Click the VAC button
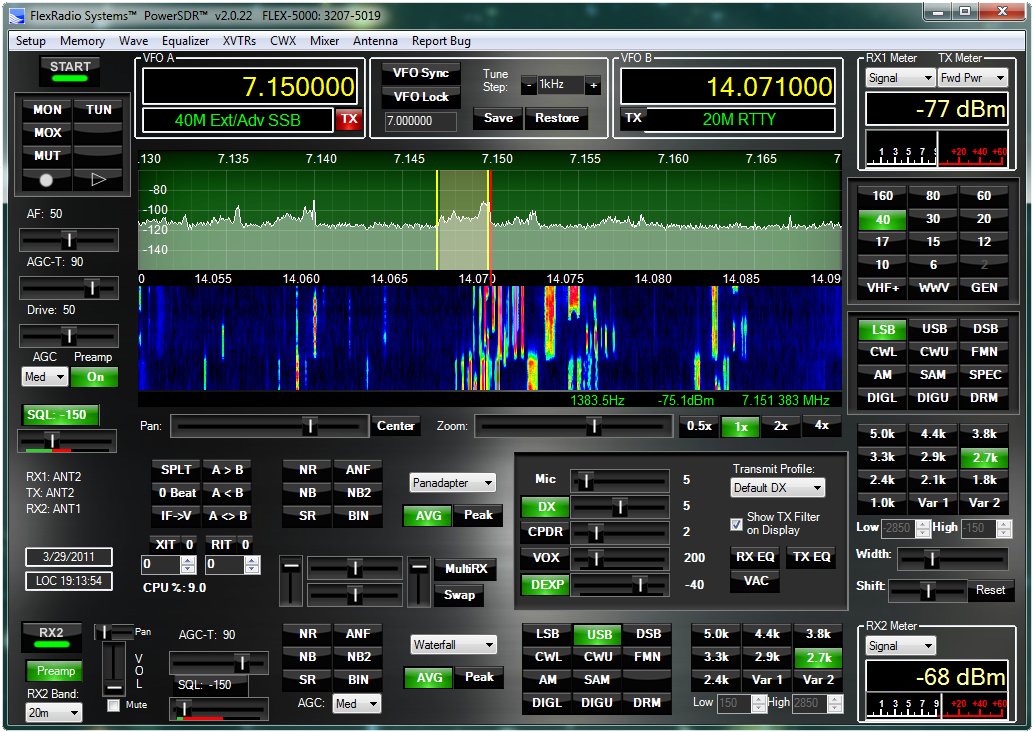 pos(756,582)
